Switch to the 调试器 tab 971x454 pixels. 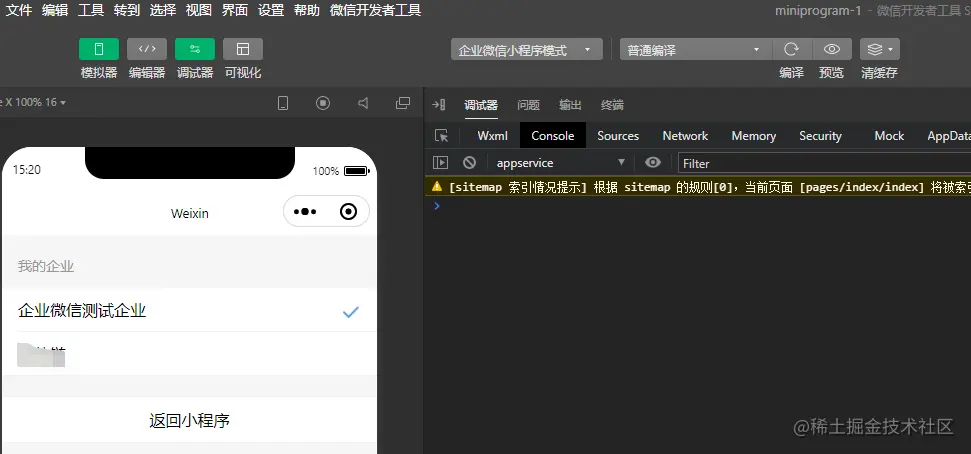(x=481, y=105)
